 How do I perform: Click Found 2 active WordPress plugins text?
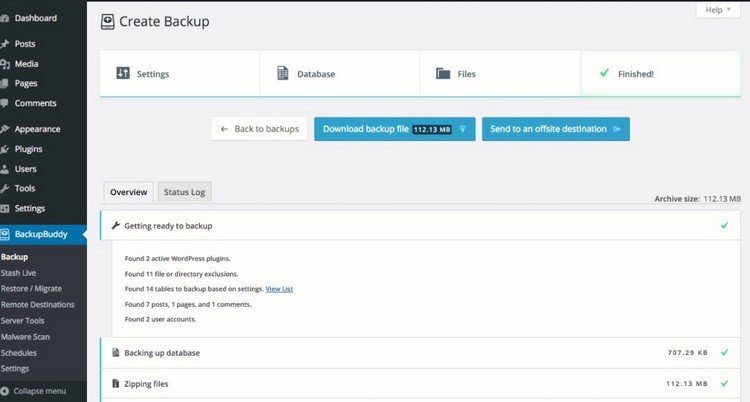point(177,259)
